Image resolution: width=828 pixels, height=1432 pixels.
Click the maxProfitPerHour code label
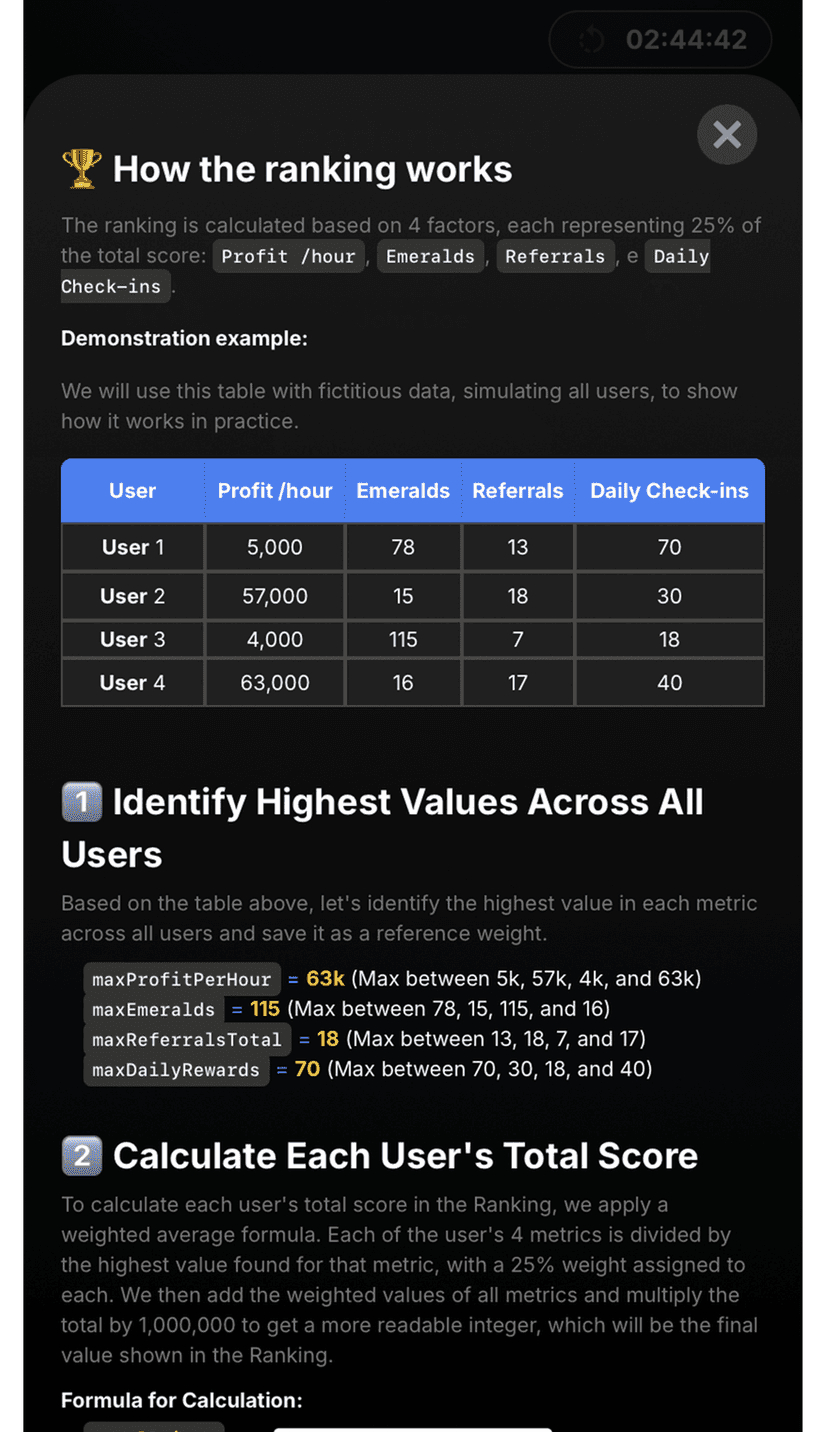(x=181, y=979)
